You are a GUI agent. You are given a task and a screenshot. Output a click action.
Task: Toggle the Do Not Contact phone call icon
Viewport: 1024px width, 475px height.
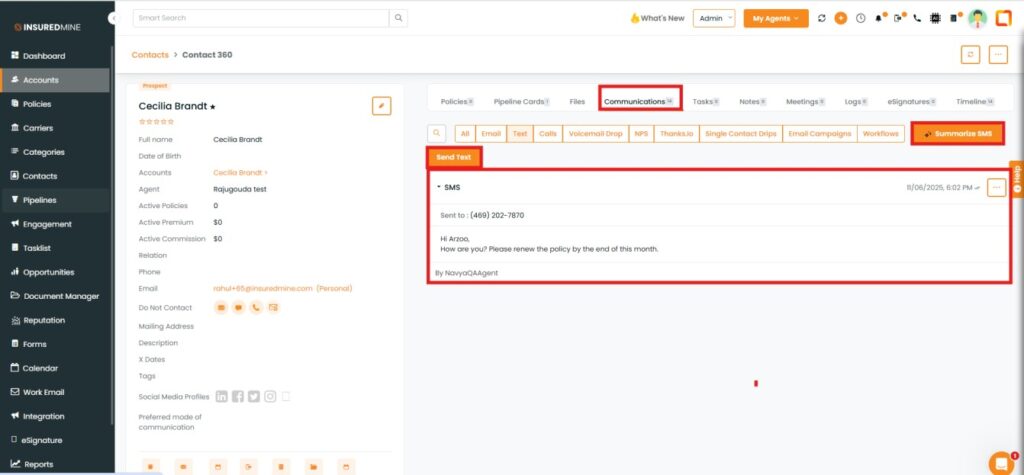(x=256, y=307)
